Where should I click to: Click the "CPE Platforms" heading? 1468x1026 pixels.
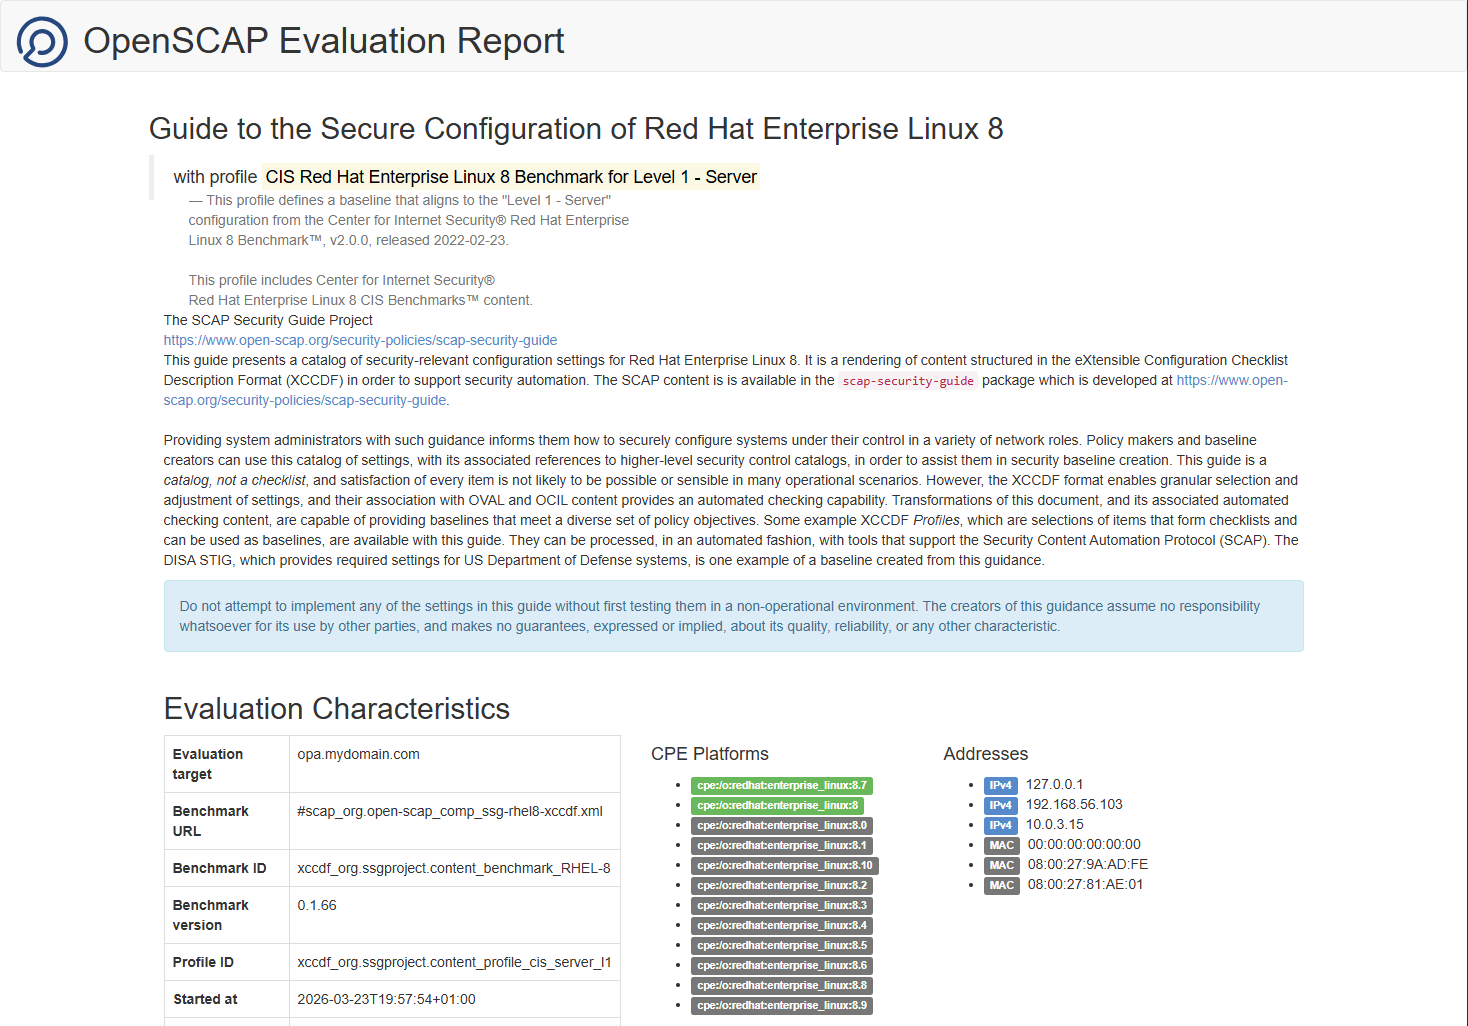tap(710, 754)
